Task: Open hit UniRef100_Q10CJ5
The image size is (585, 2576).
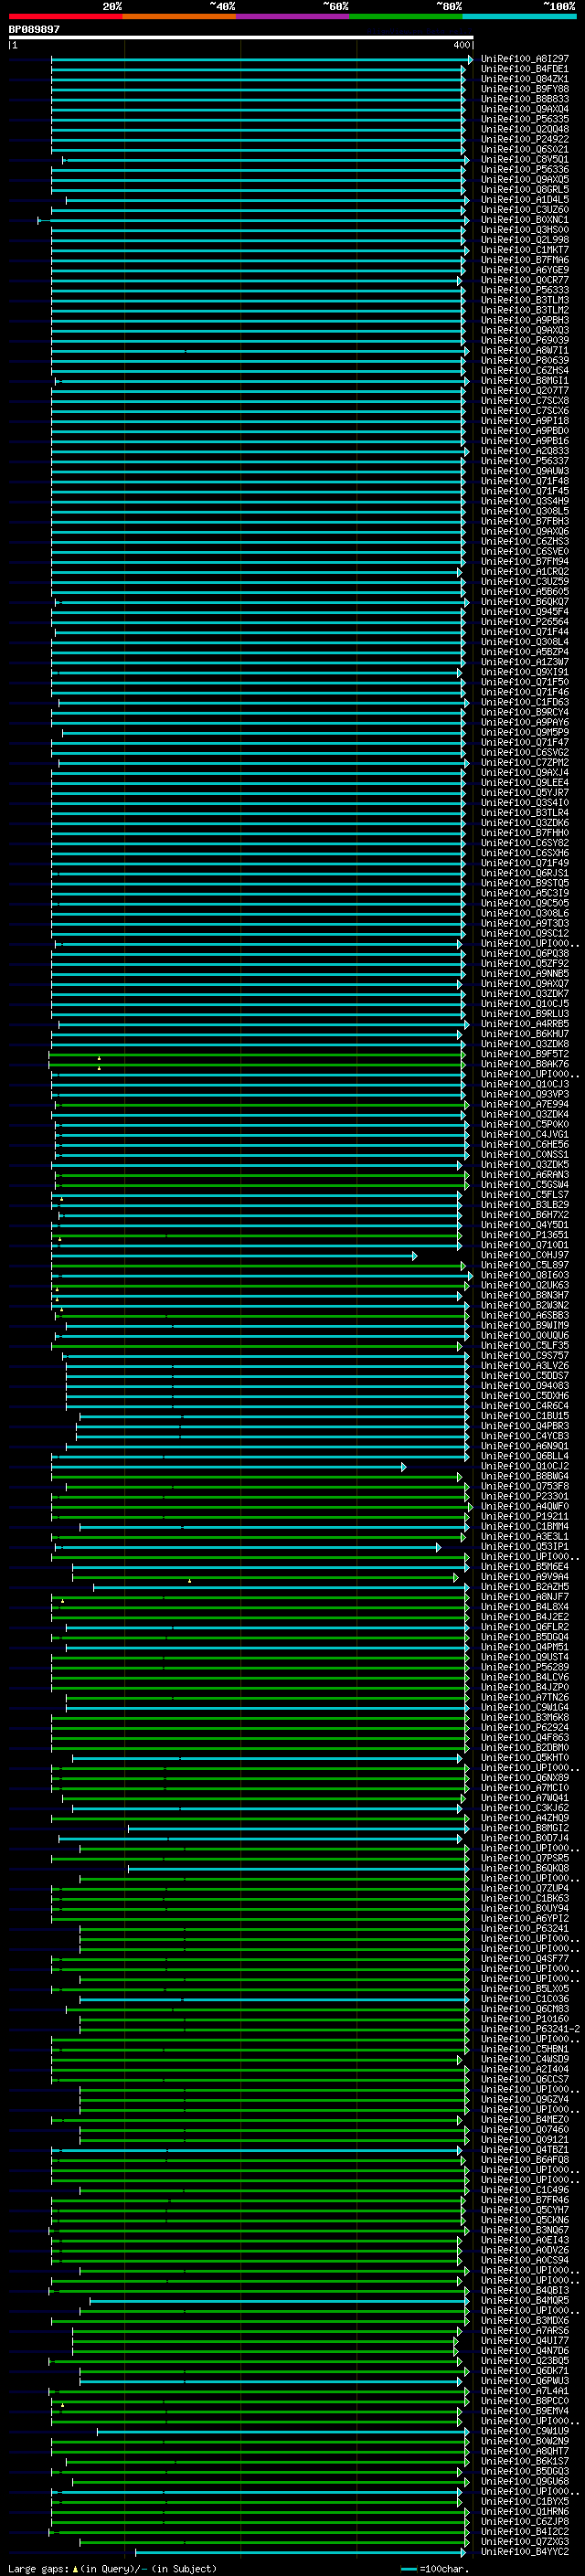Action: [x=524, y=1004]
